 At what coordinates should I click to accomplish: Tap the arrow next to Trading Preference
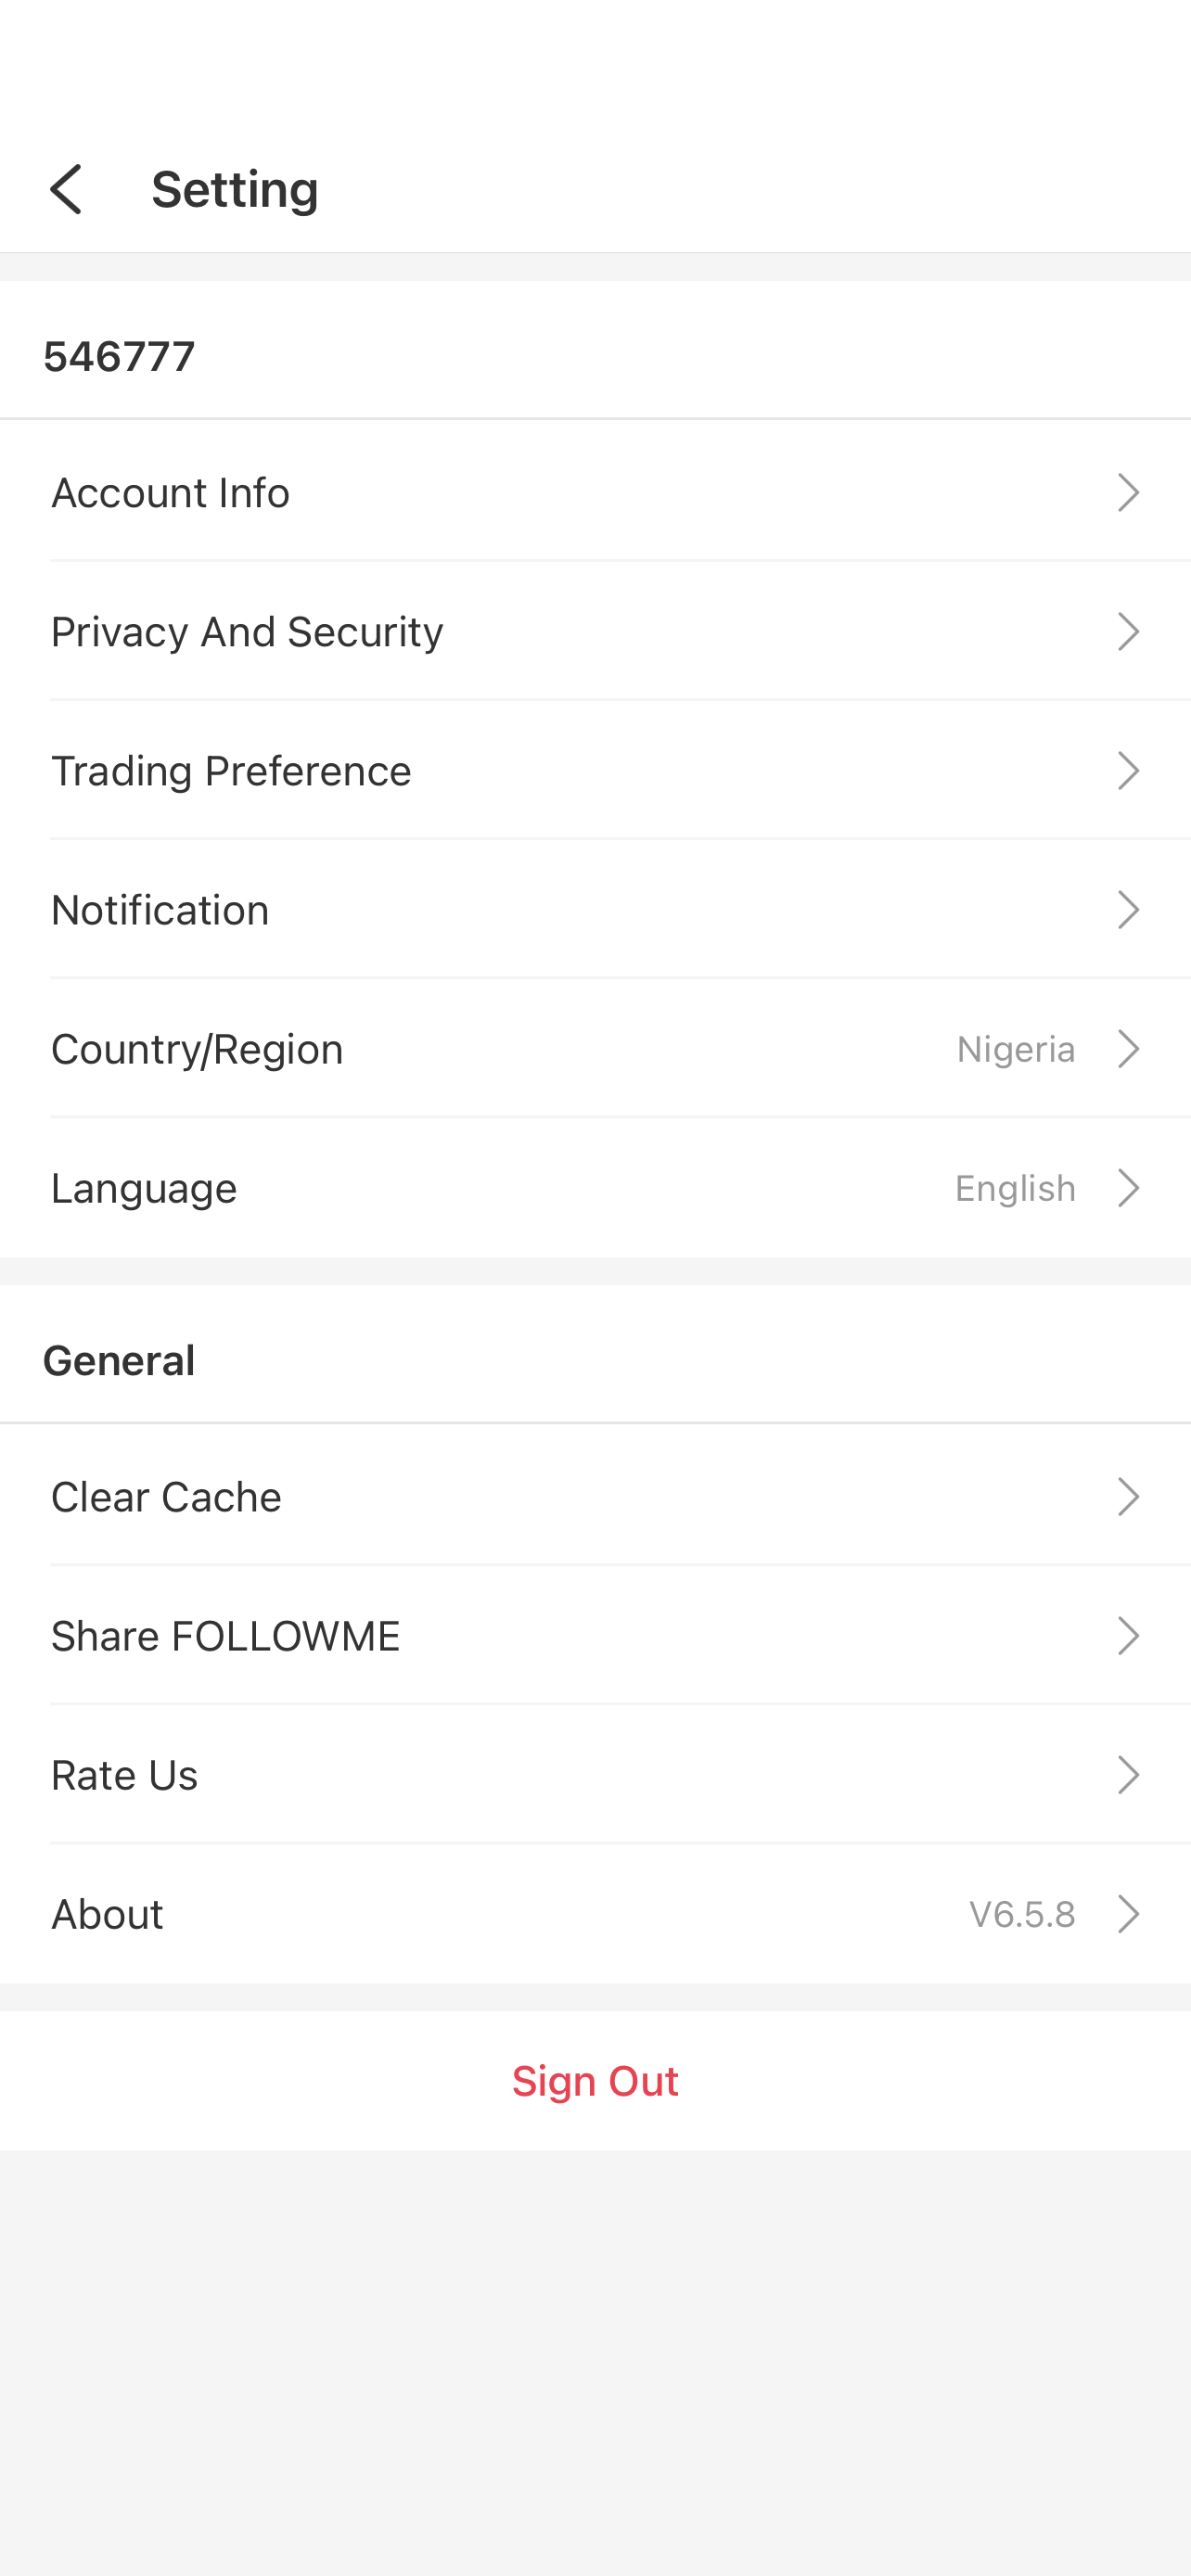tap(1128, 770)
